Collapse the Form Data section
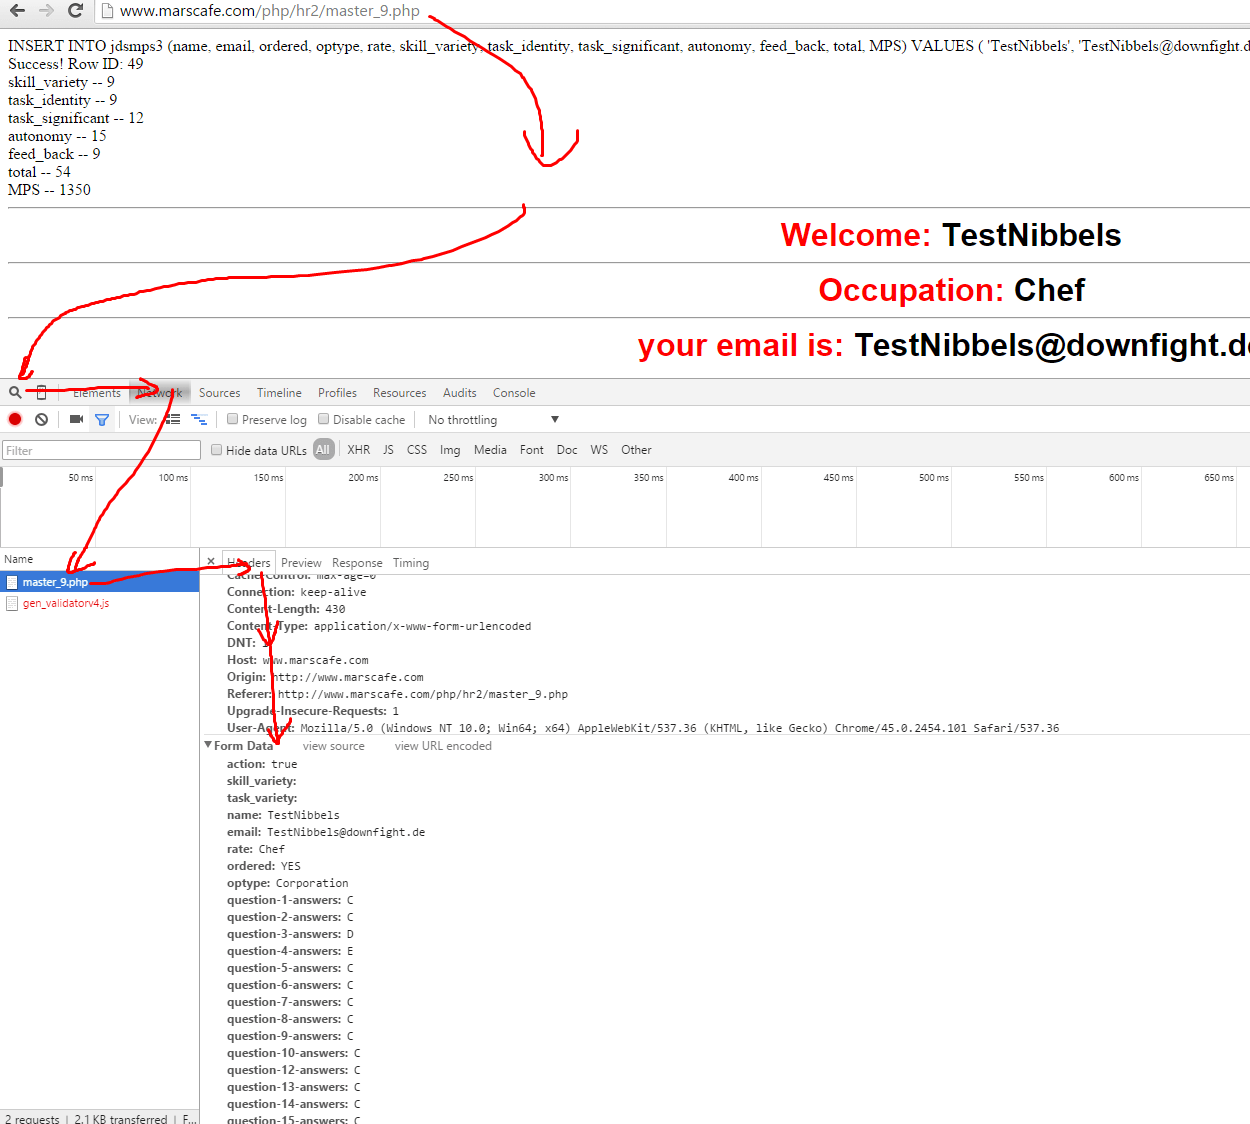 tap(209, 745)
